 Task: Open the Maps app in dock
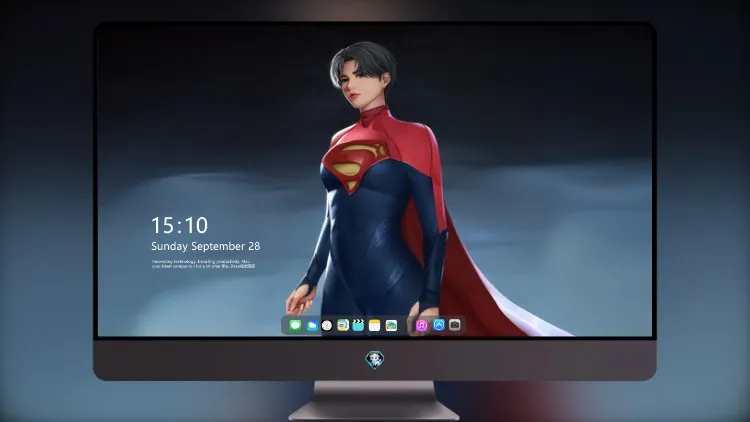pyautogui.click(x=343, y=325)
